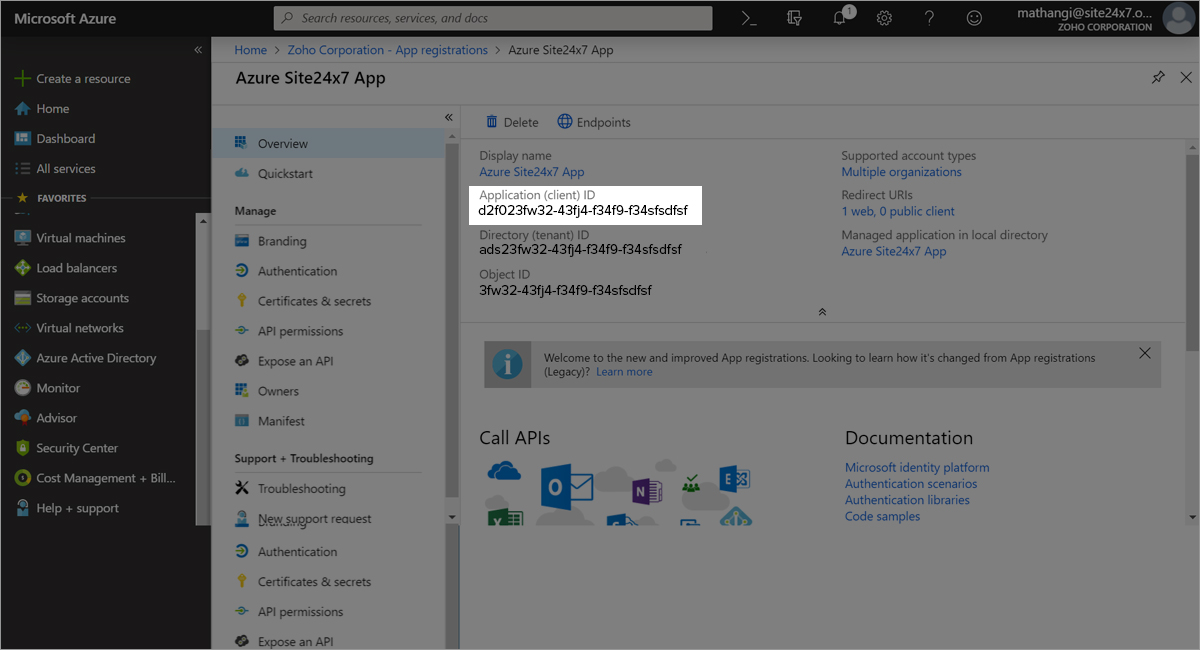Image resolution: width=1200 pixels, height=650 pixels.
Task: Select Create a resource
Action: click(x=73, y=78)
